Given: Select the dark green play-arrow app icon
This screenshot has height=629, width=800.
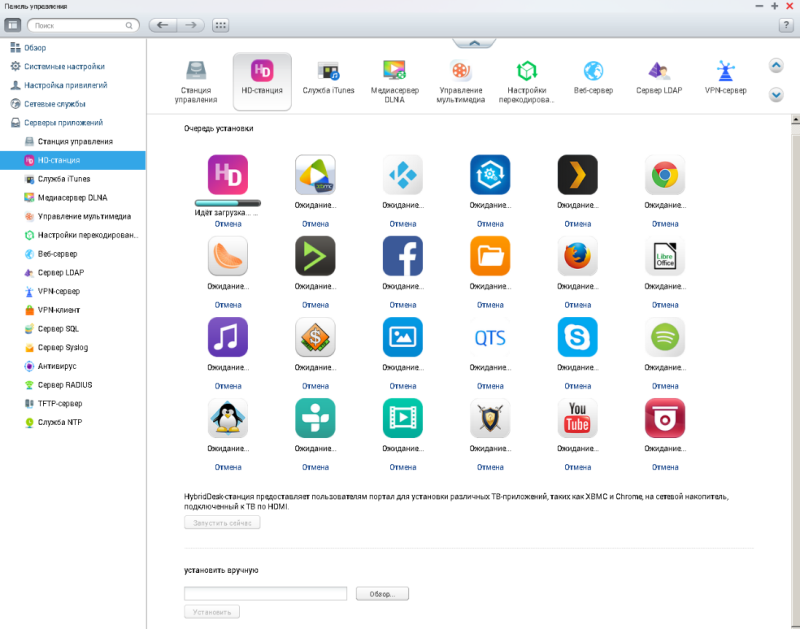Looking at the screenshot, I should 315,256.
